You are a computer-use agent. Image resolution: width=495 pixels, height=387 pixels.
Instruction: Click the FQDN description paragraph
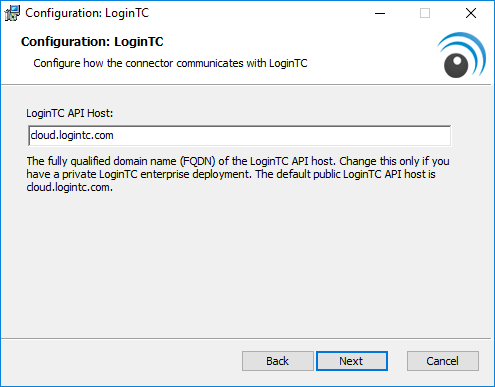[x=238, y=174]
